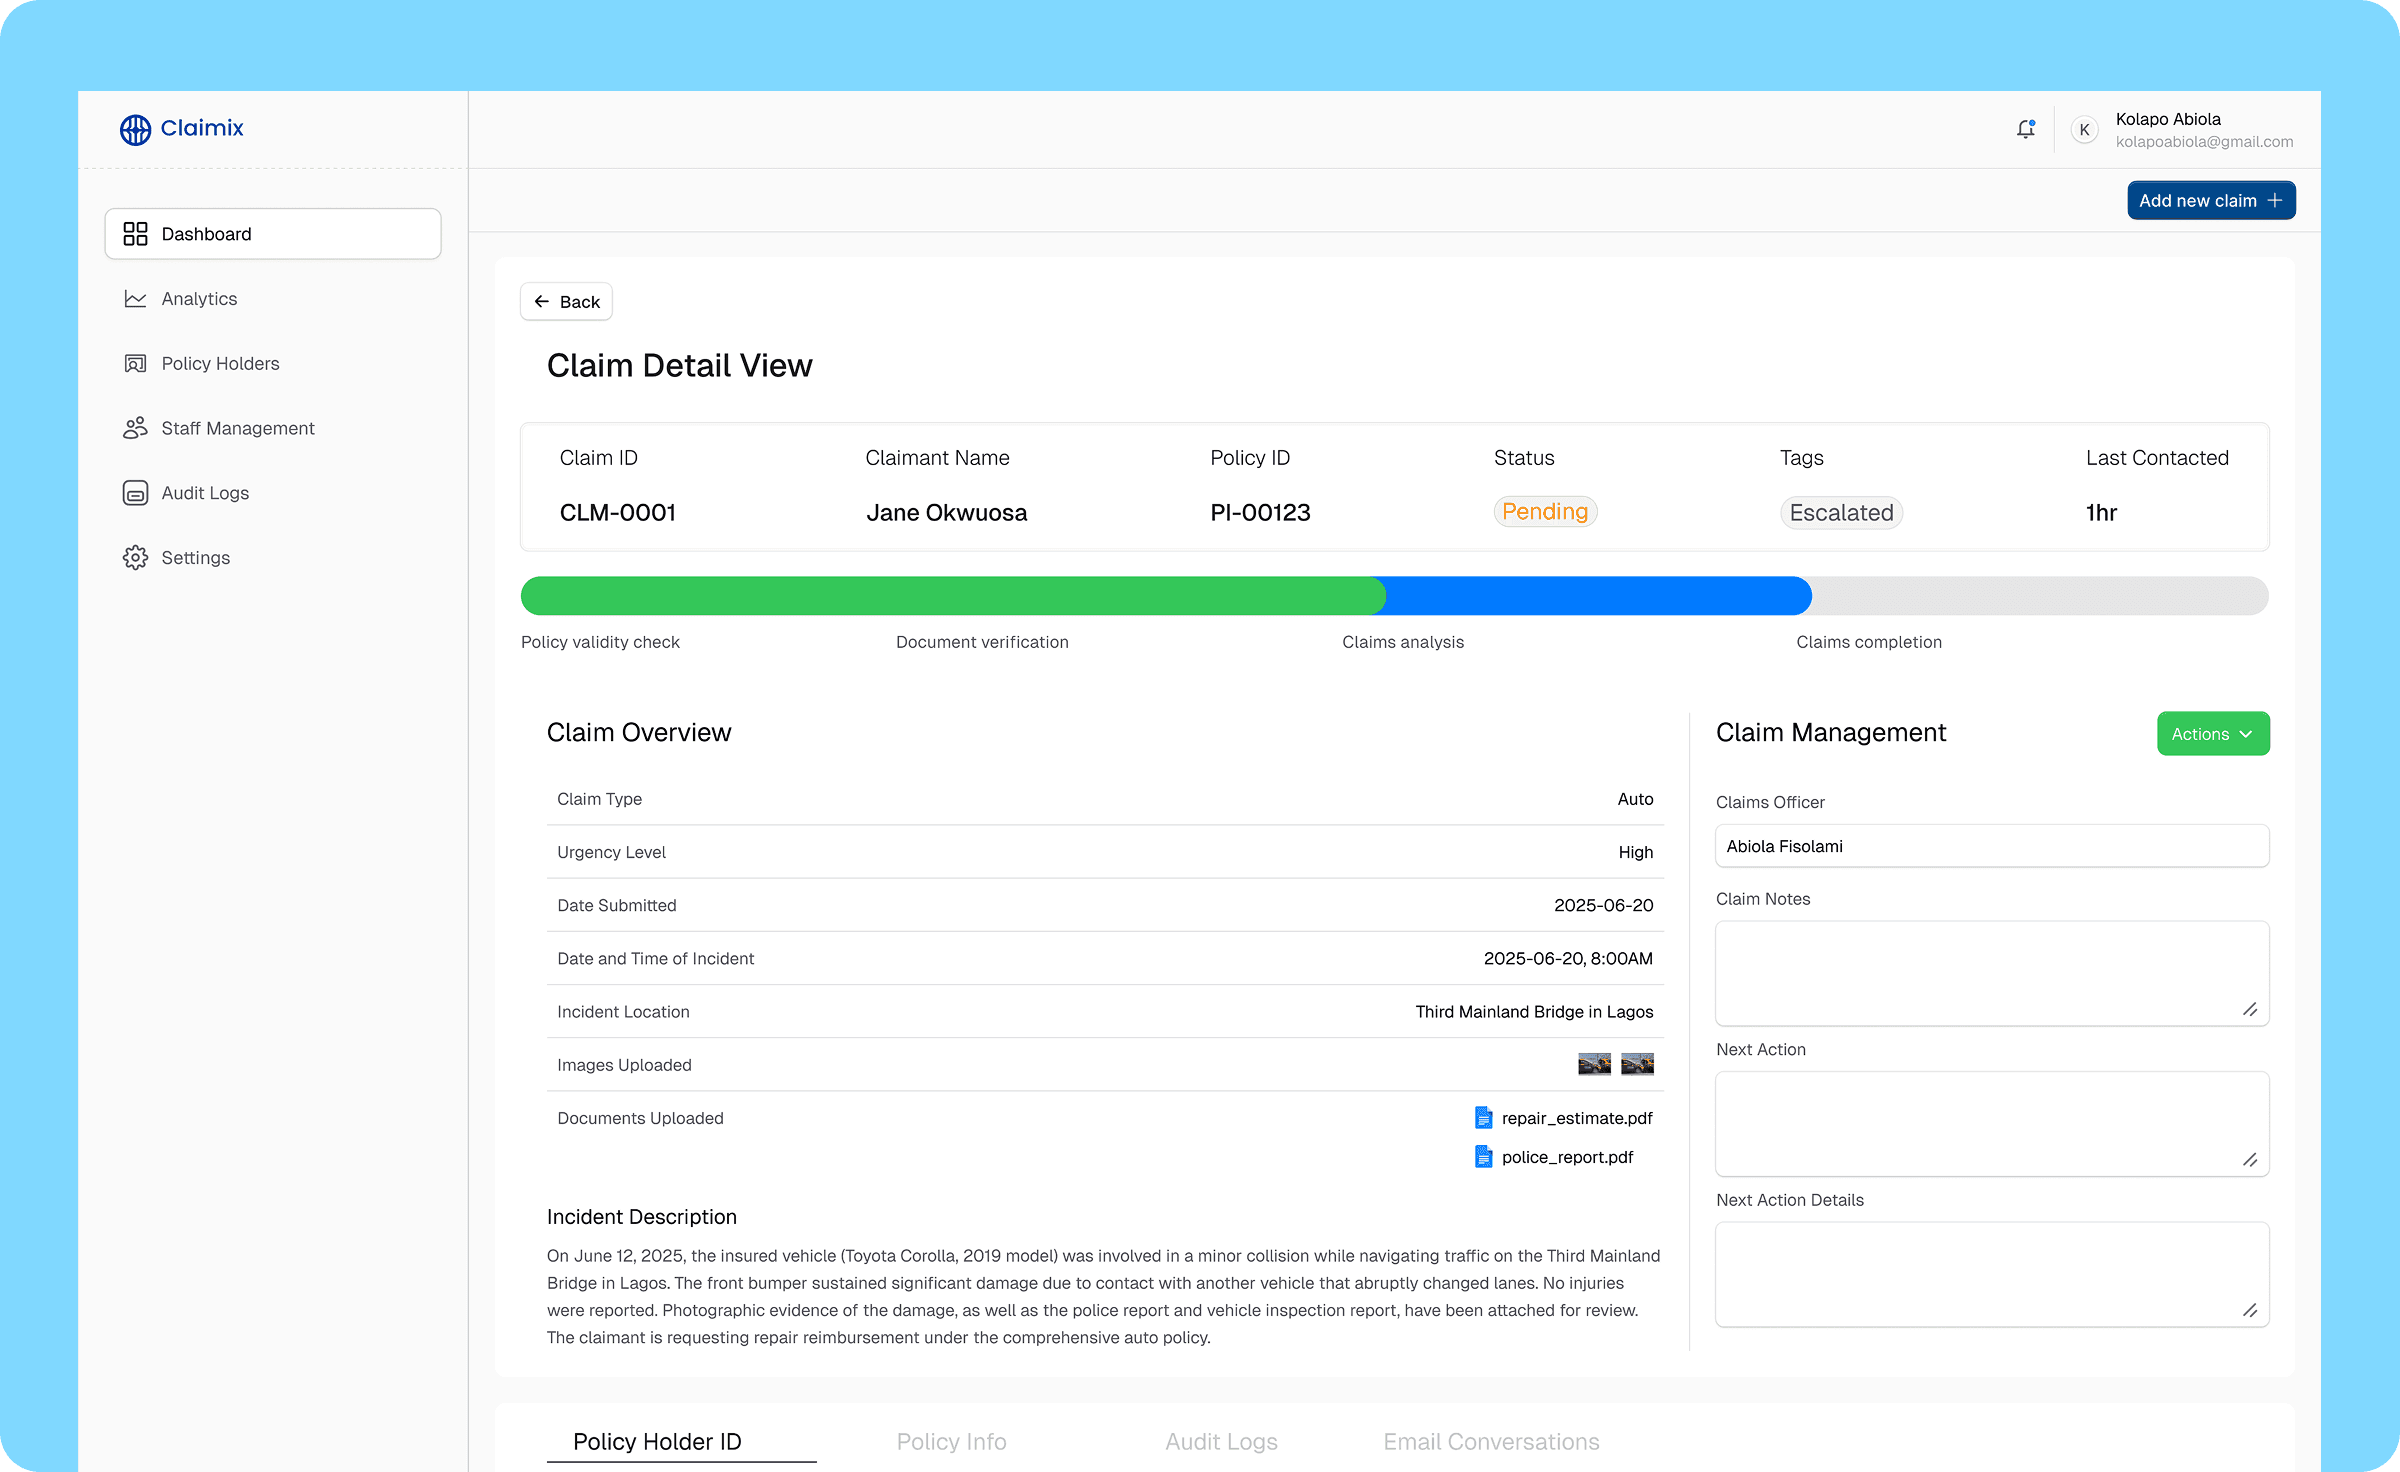Open Analytics from the sidebar
This screenshot has height=1472, width=2400.
coord(199,299)
